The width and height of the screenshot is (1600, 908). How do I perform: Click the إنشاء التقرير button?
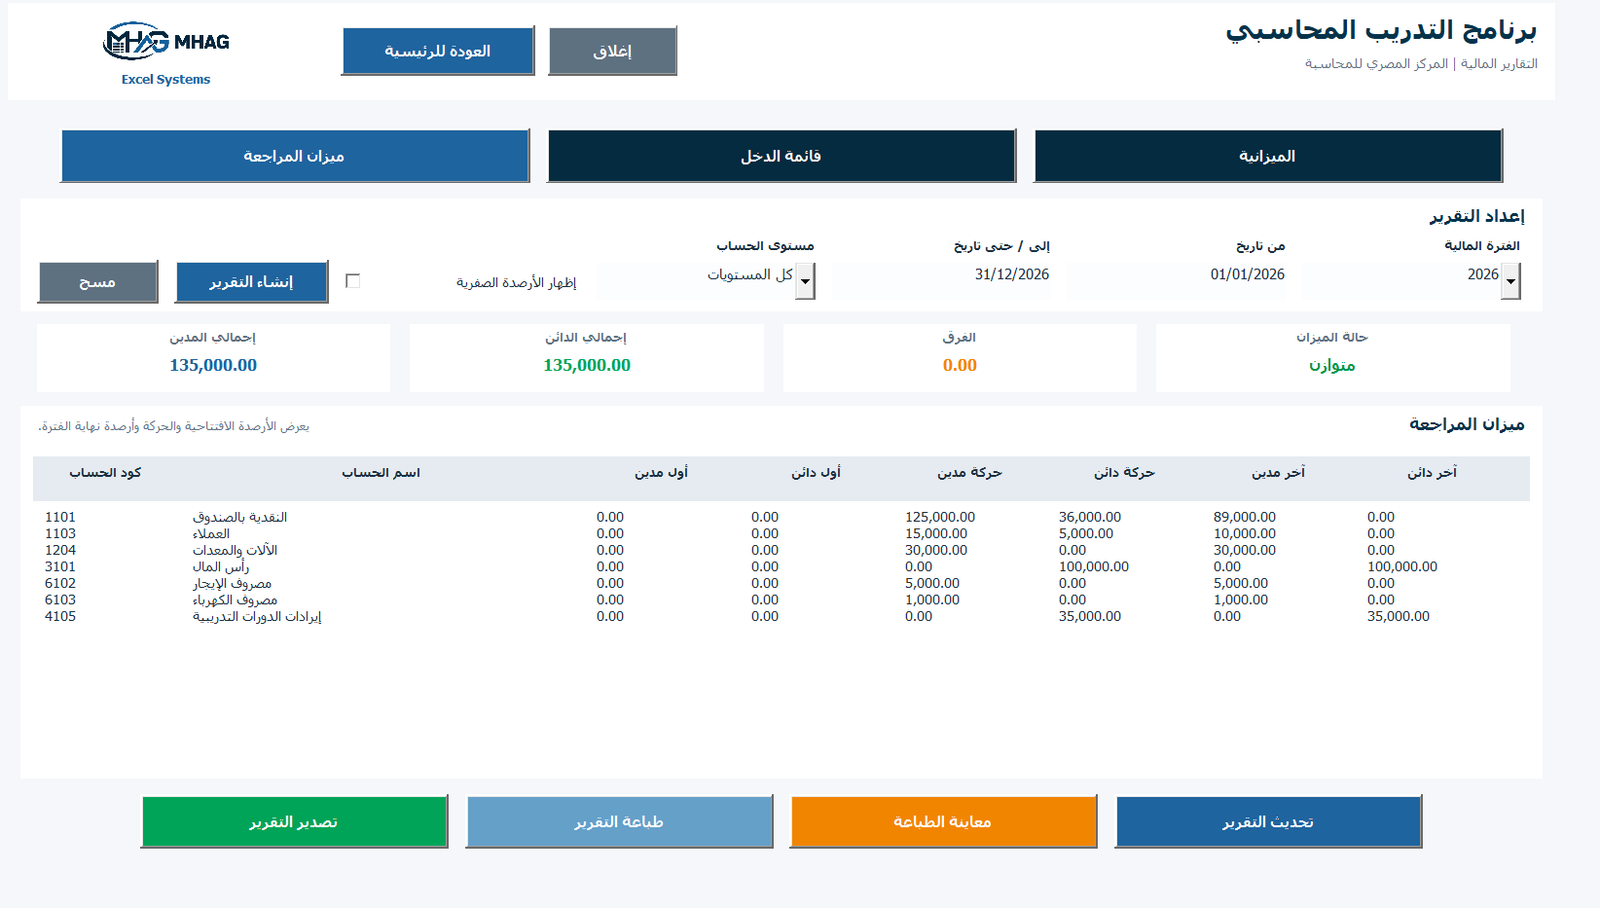coord(251,282)
